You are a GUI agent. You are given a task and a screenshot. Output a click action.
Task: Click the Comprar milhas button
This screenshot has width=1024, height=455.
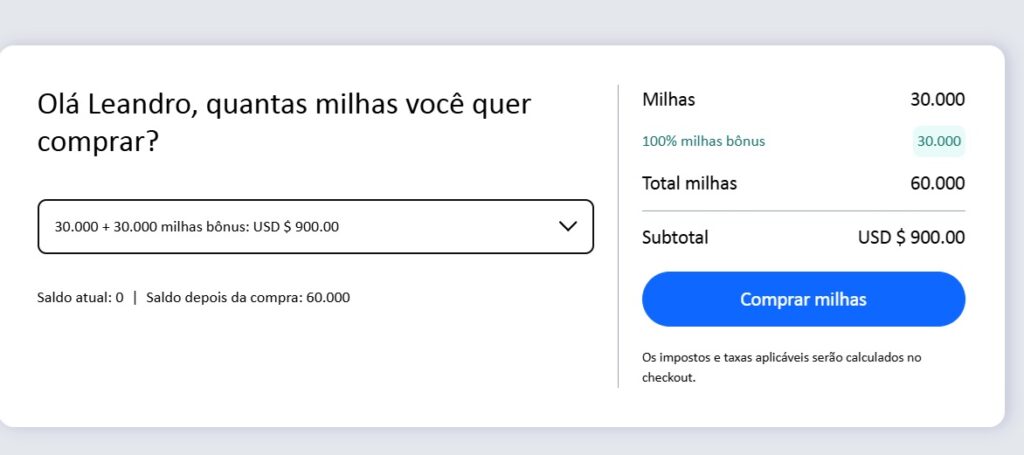[803, 299]
